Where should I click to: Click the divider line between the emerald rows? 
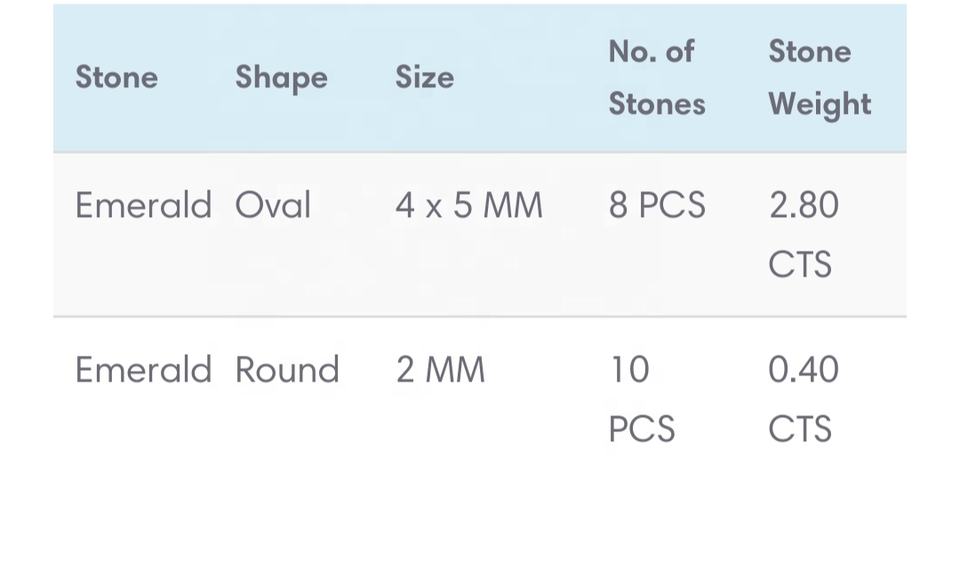480,317
